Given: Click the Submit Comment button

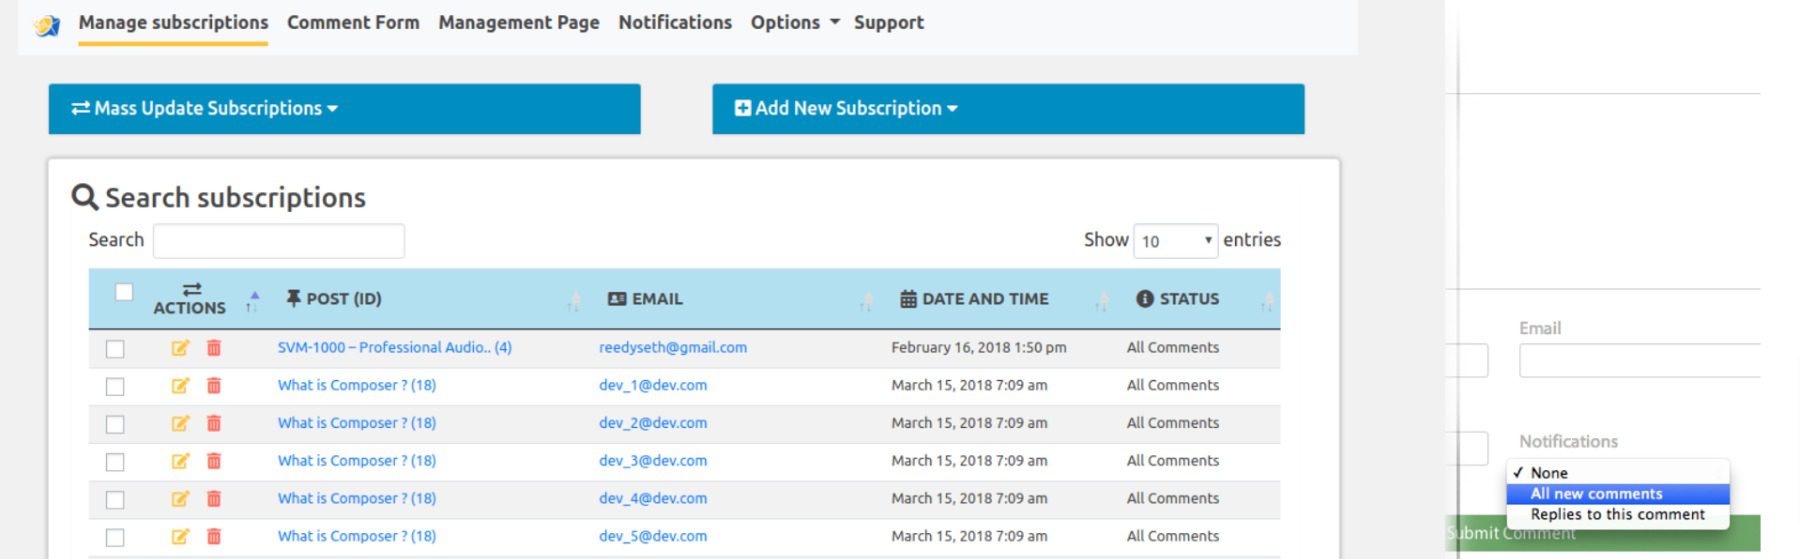Looking at the screenshot, I should tap(1603, 533).
